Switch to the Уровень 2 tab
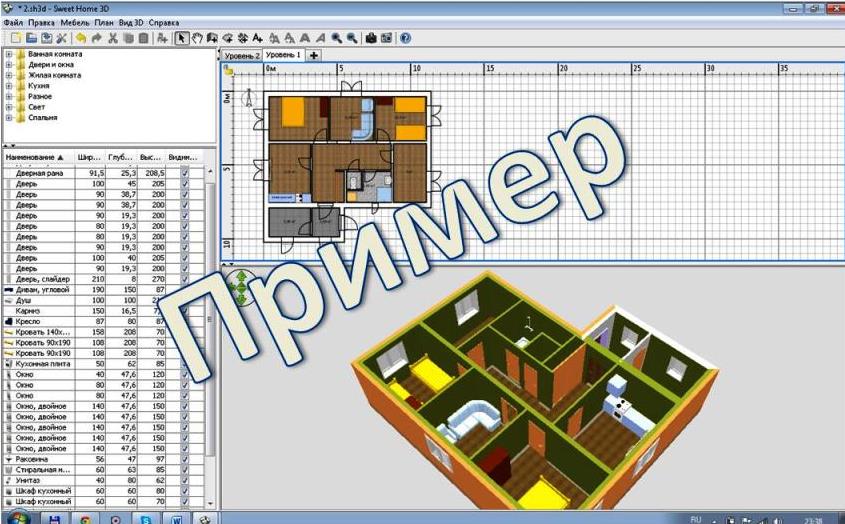 tap(241, 56)
